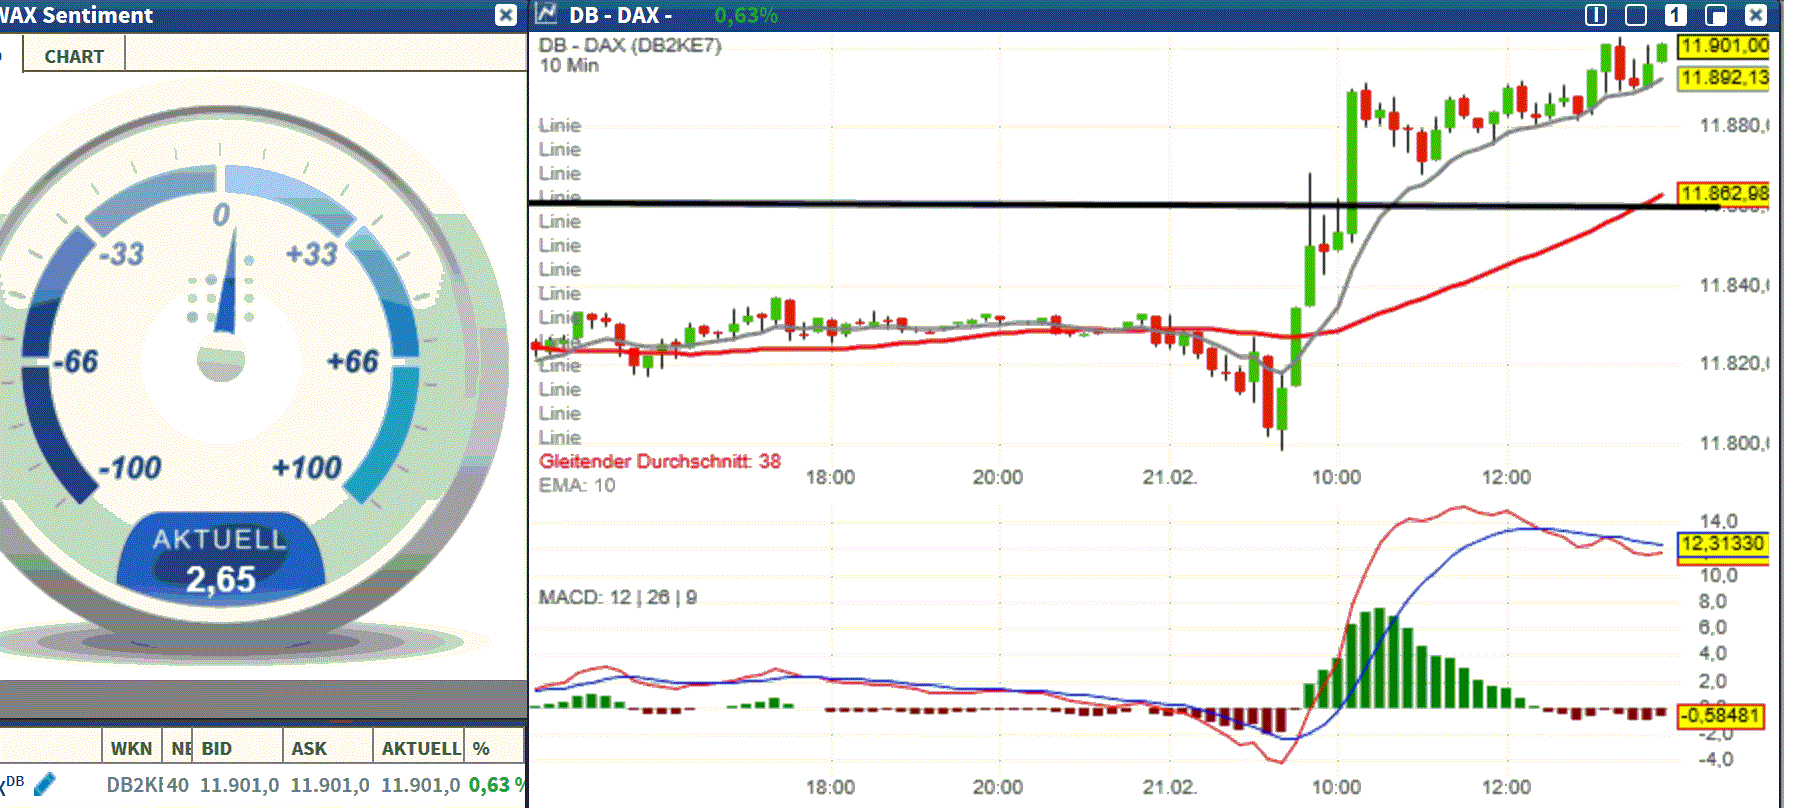This screenshot has width=1795, height=808.
Task: Click the Gleitender Durchschnitt: 38 legend text
Action: point(660,461)
